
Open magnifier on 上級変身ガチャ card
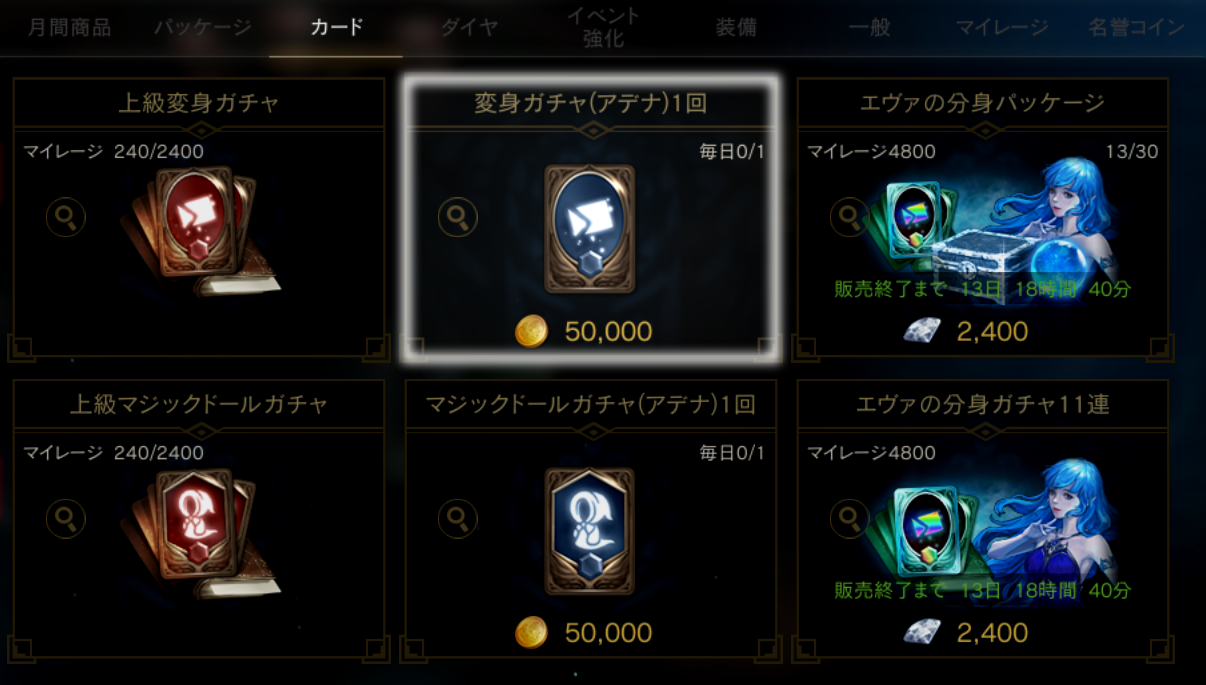pyautogui.click(x=66, y=216)
